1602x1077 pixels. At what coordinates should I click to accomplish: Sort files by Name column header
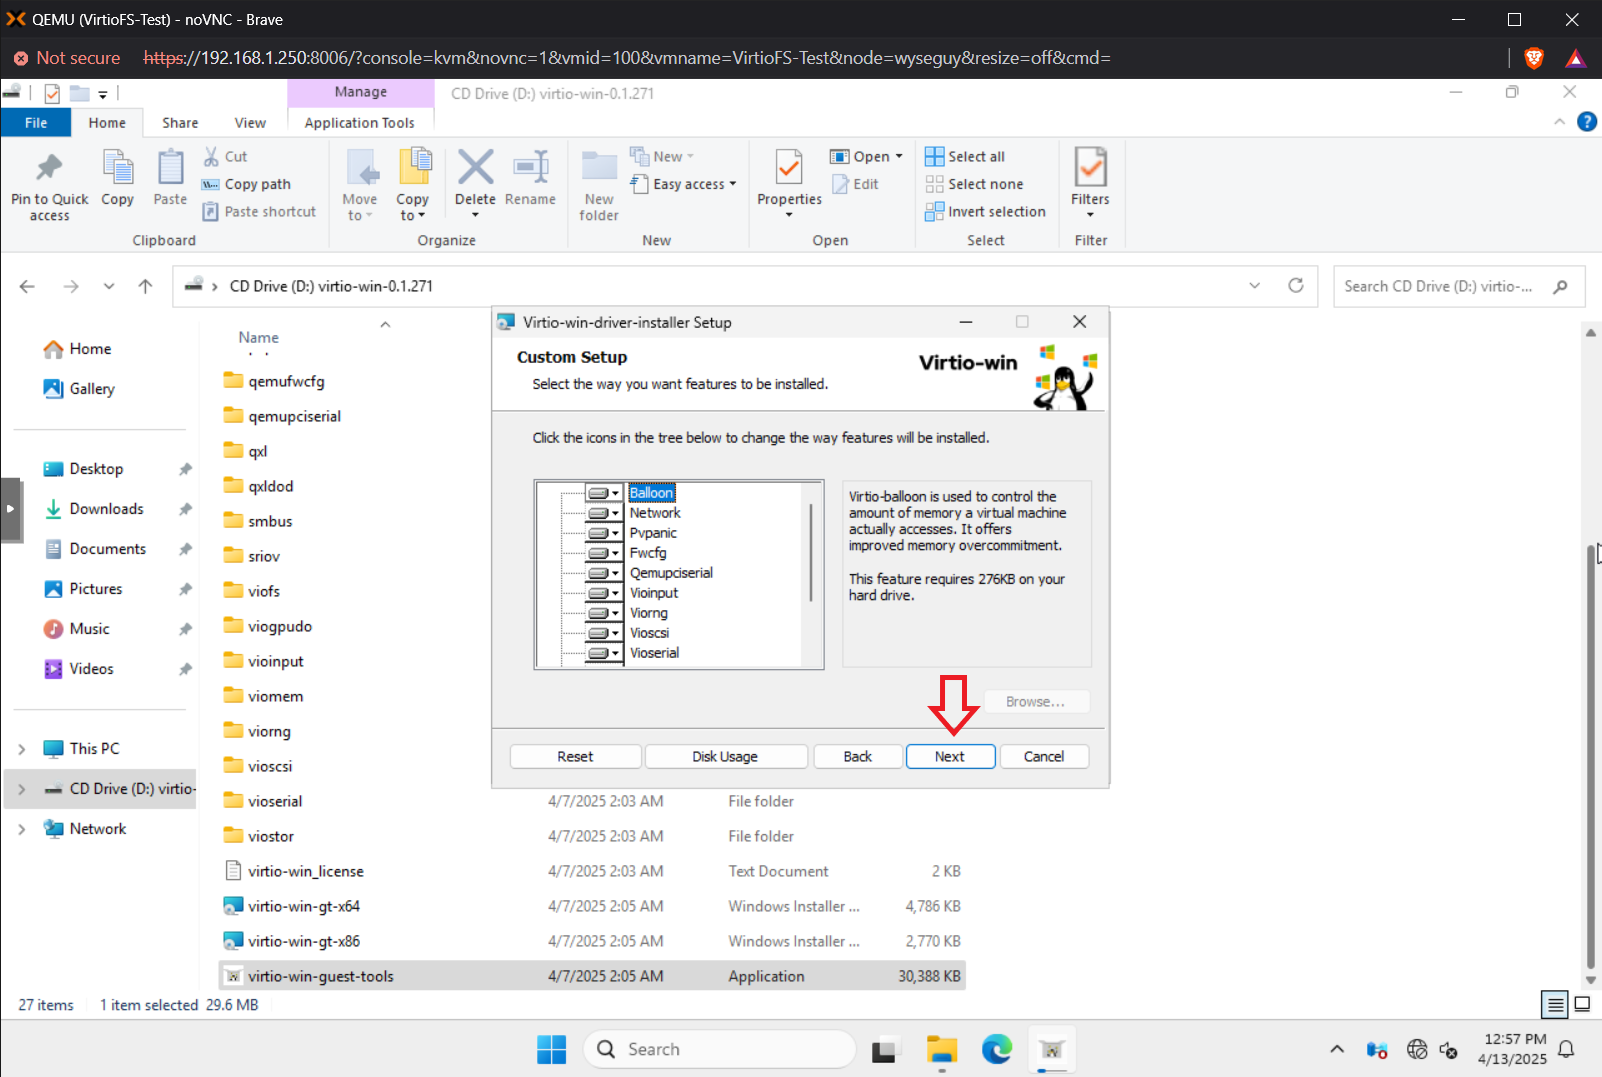(x=259, y=337)
